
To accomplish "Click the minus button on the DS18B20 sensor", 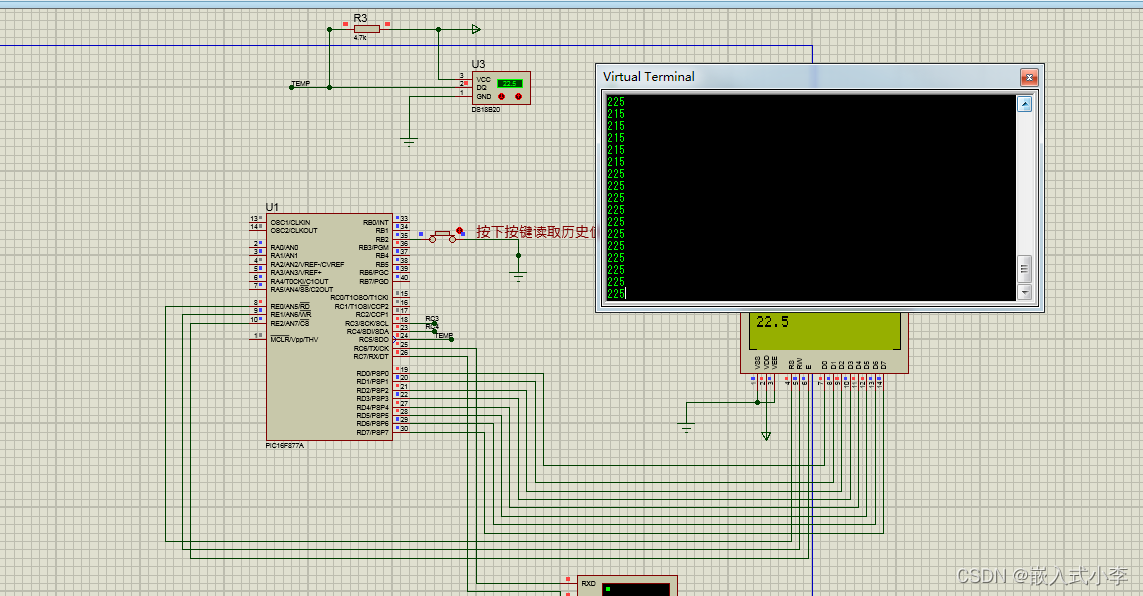I will [502, 97].
